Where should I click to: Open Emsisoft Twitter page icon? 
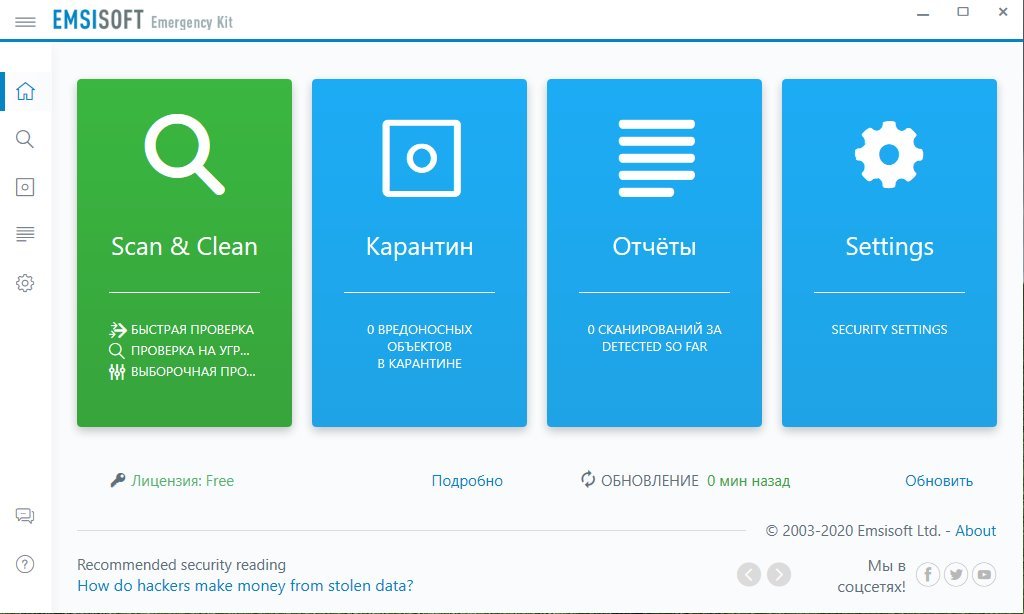coord(956,574)
